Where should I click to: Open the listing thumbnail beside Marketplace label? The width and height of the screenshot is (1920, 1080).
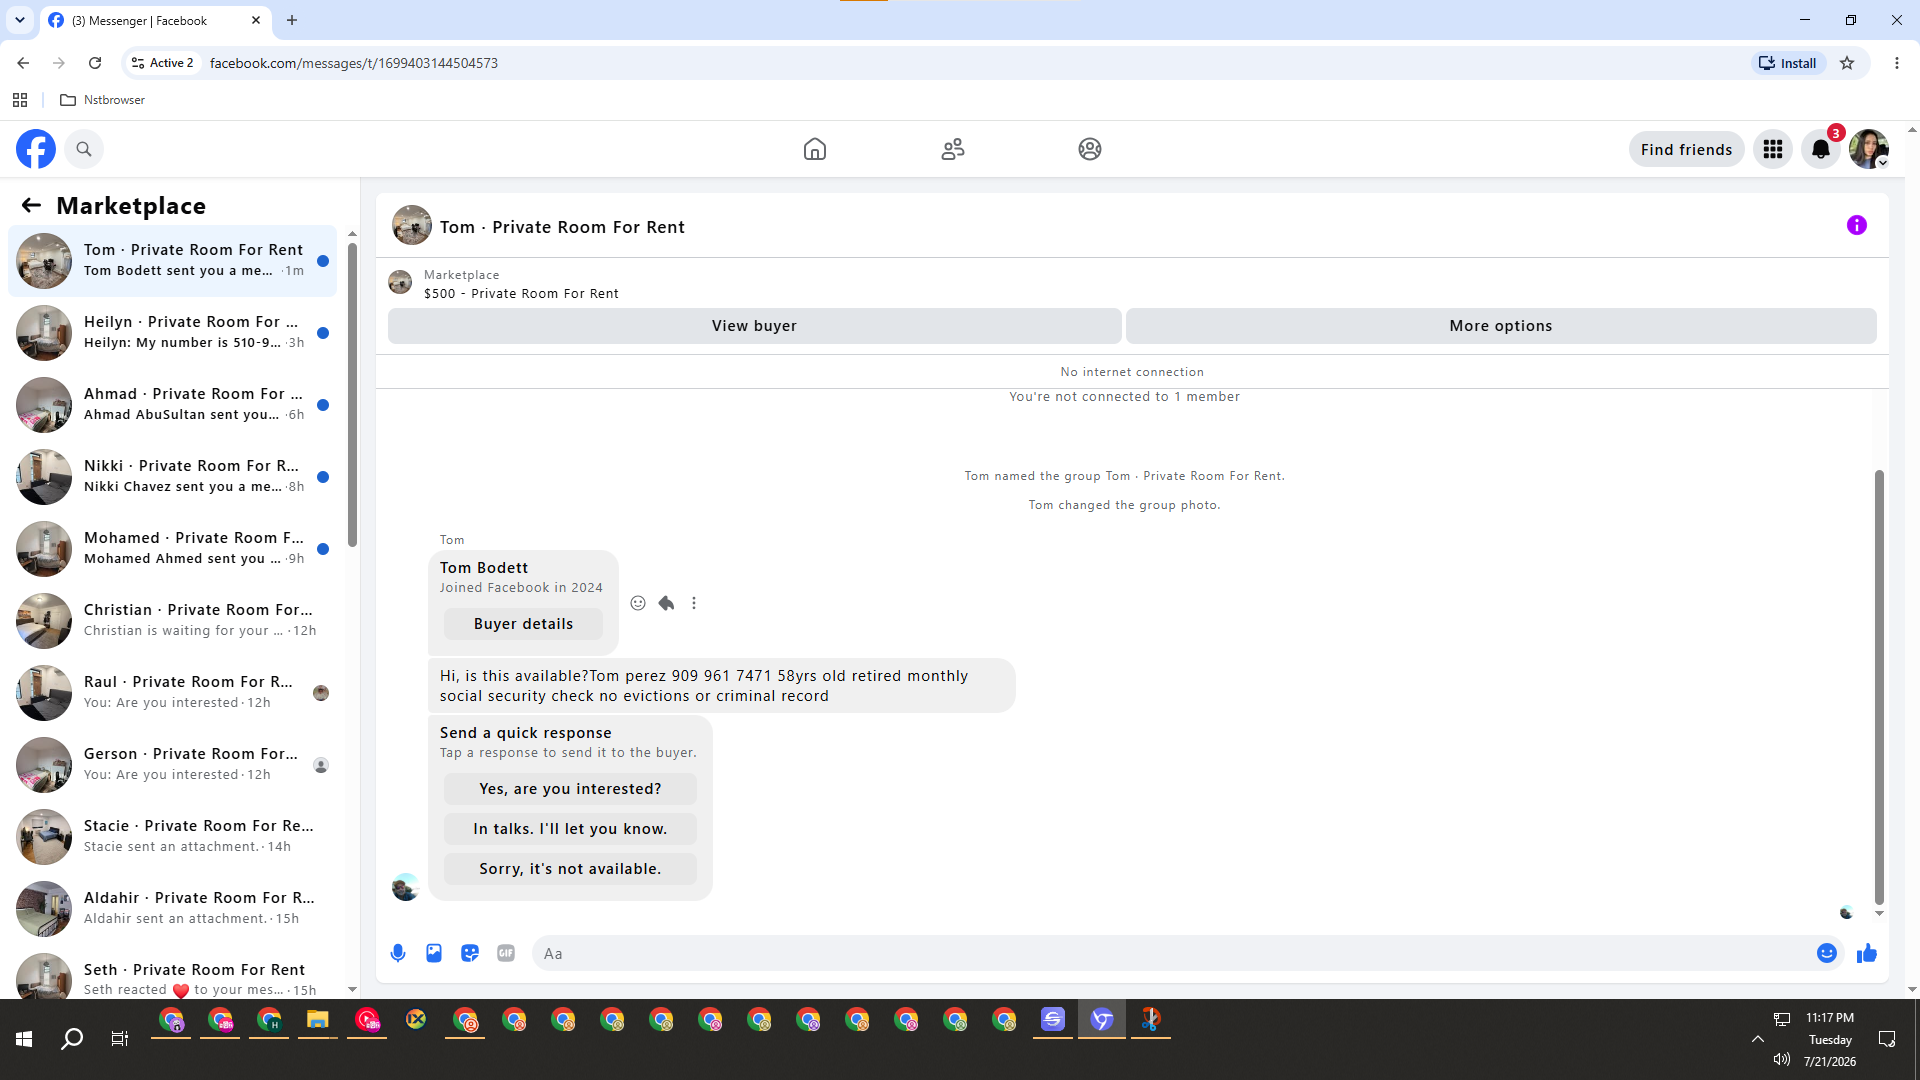tap(400, 283)
